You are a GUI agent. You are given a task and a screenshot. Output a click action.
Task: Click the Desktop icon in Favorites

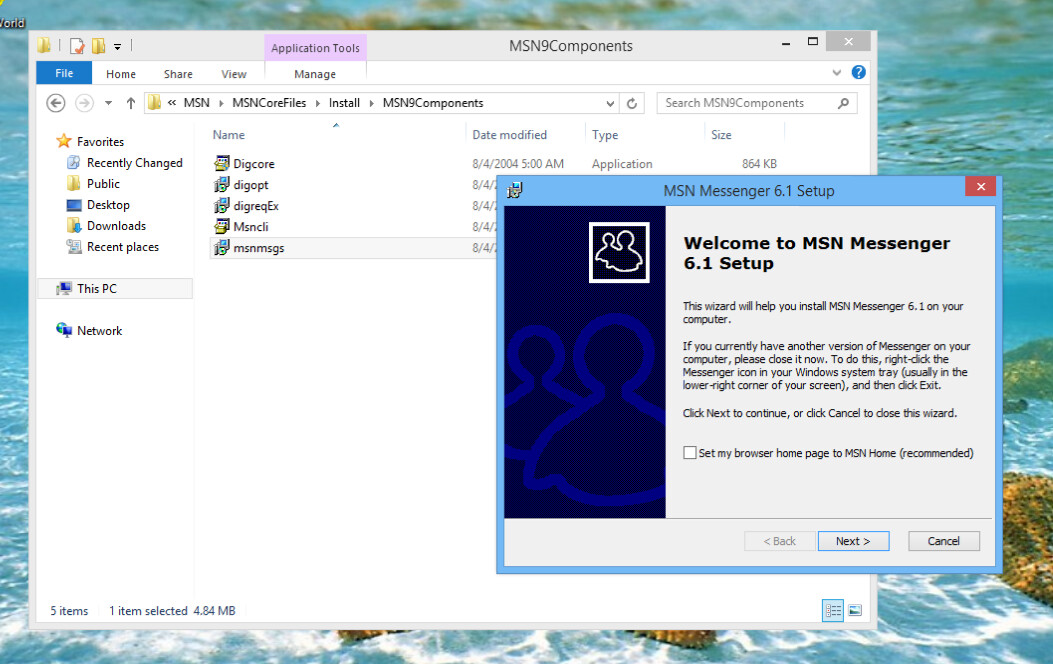point(74,205)
